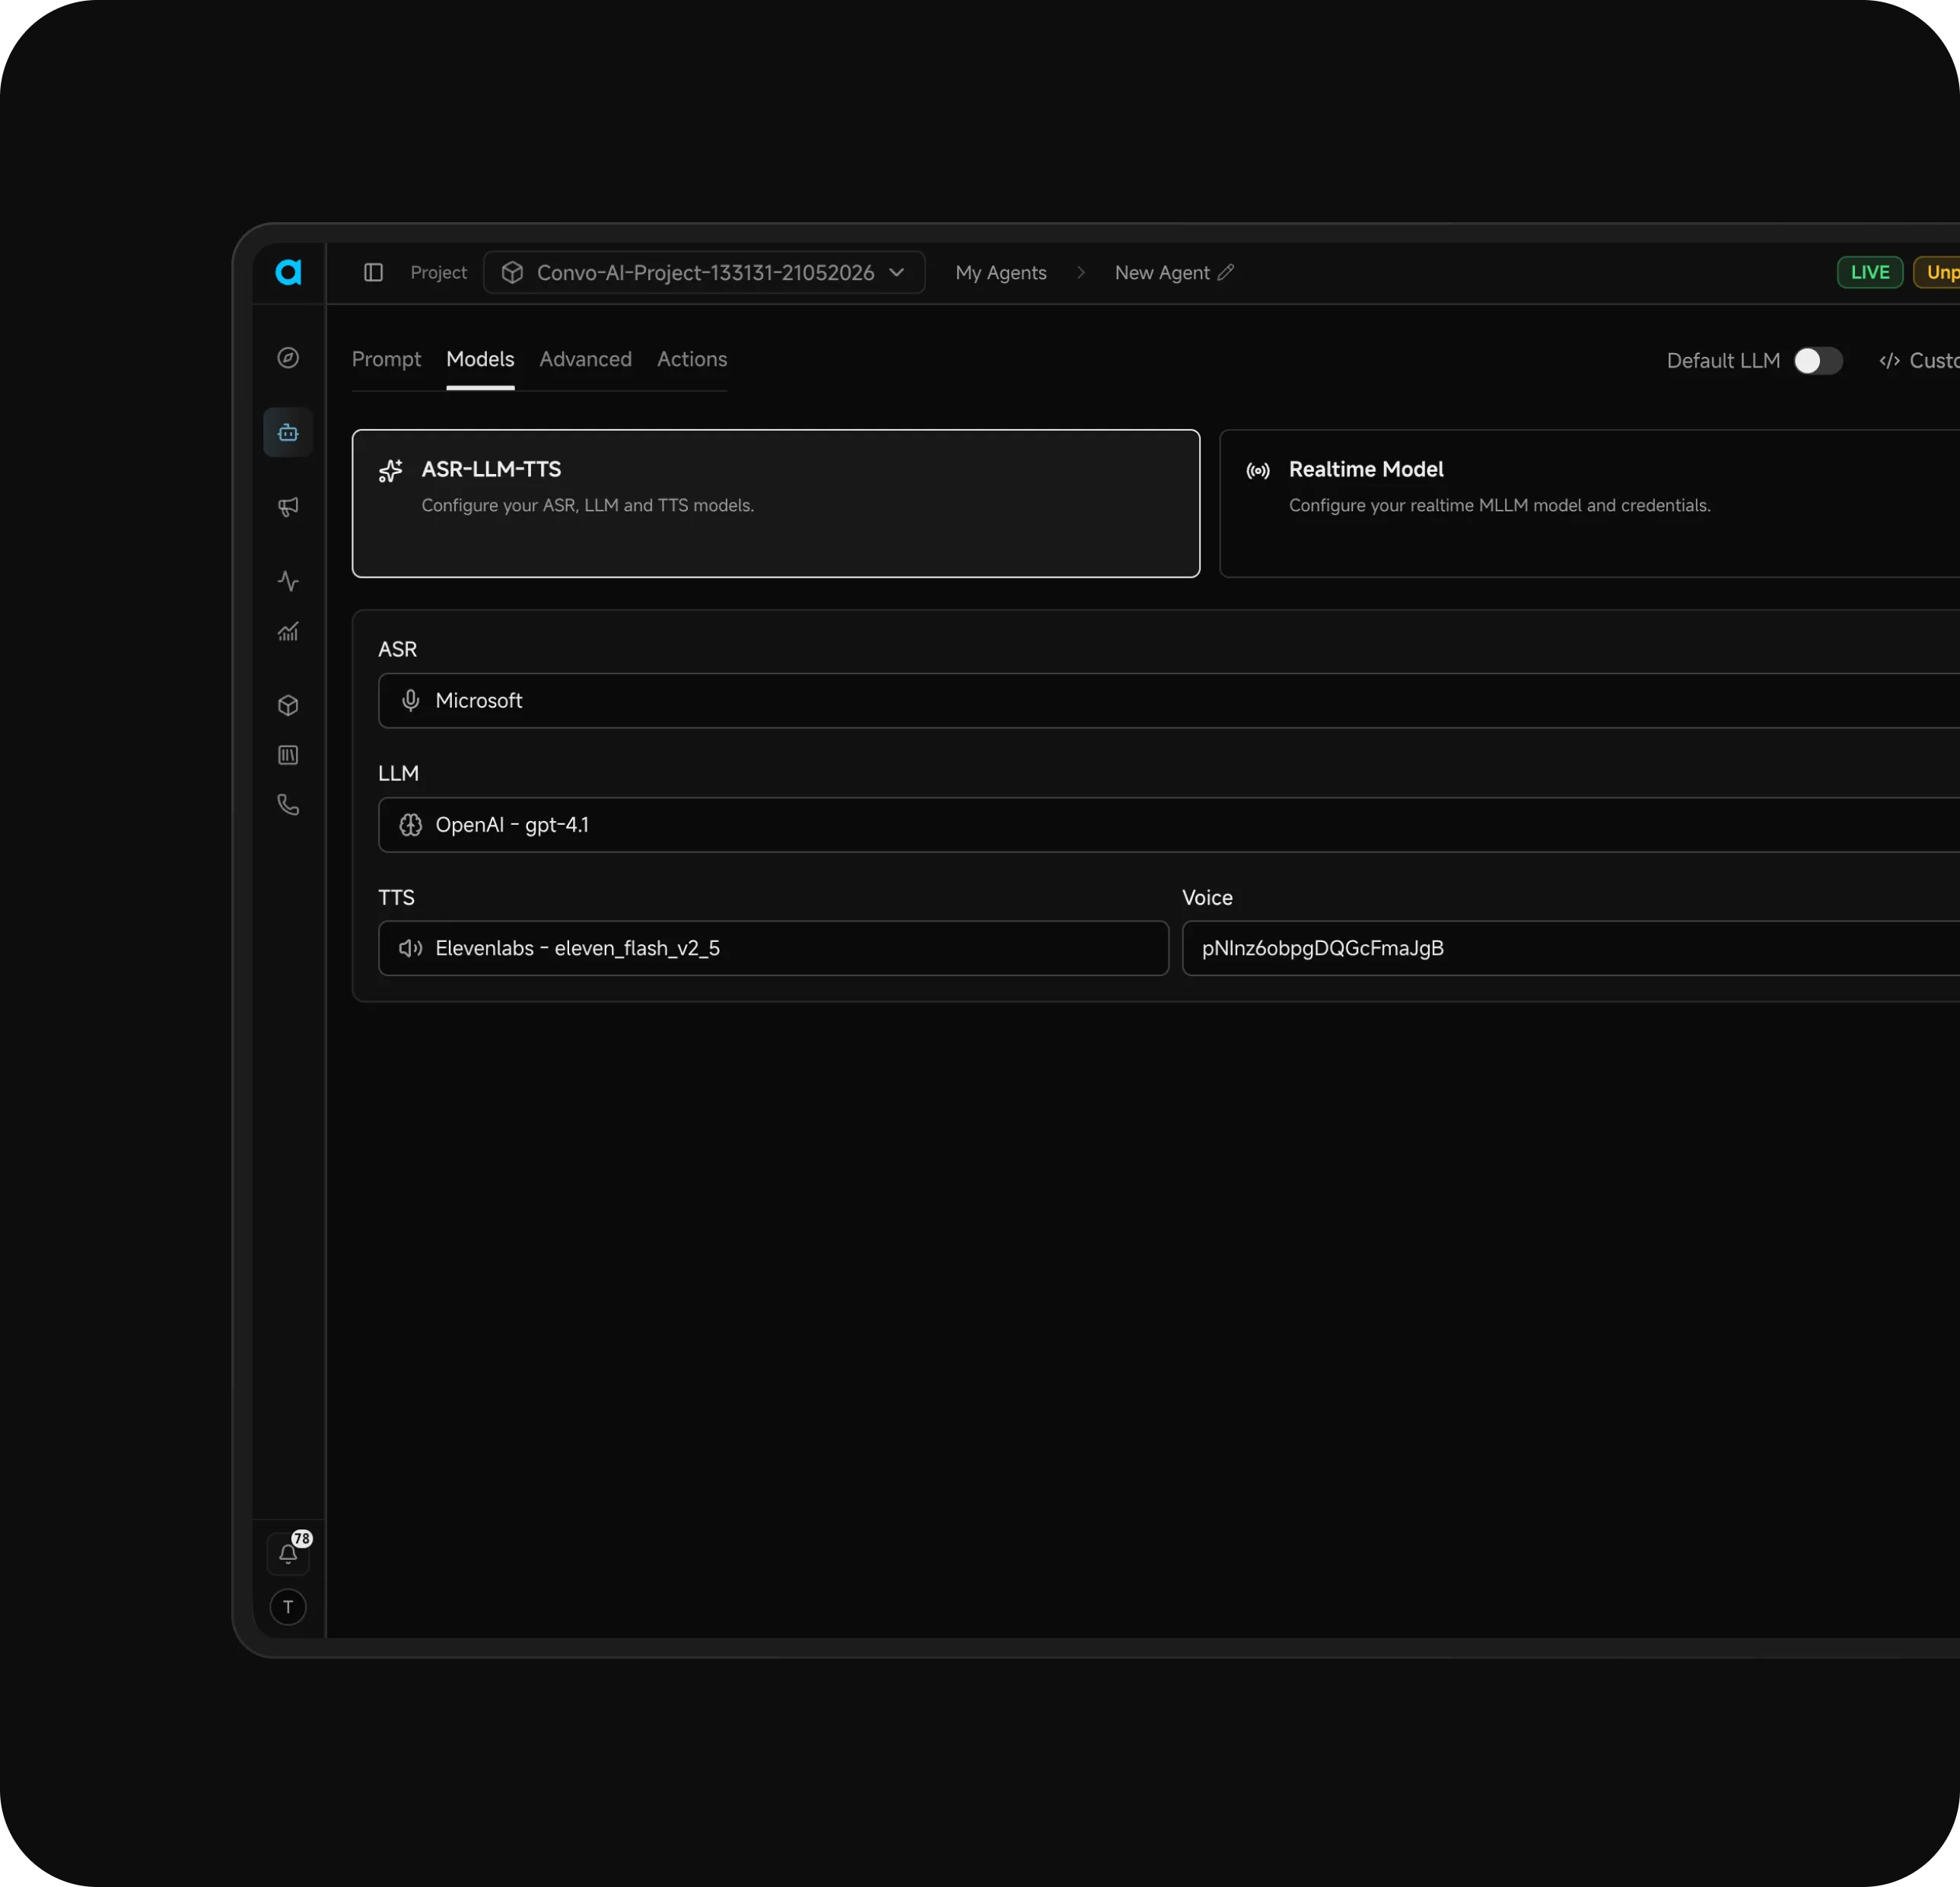Click the speaker icon in TTS field
The width and height of the screenshot is (1960, 1887).
pos(410,948)
